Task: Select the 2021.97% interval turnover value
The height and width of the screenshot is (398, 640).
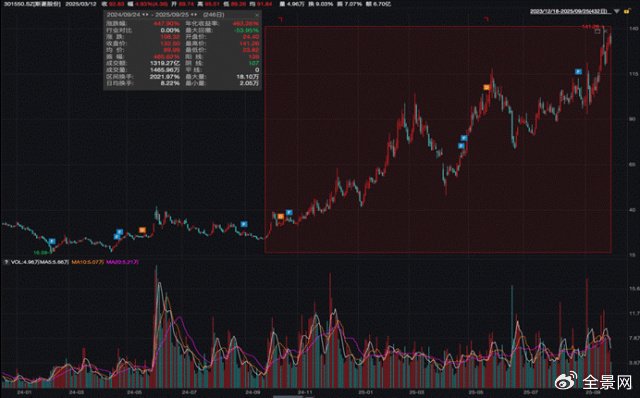Action: [x=164, y=77]
